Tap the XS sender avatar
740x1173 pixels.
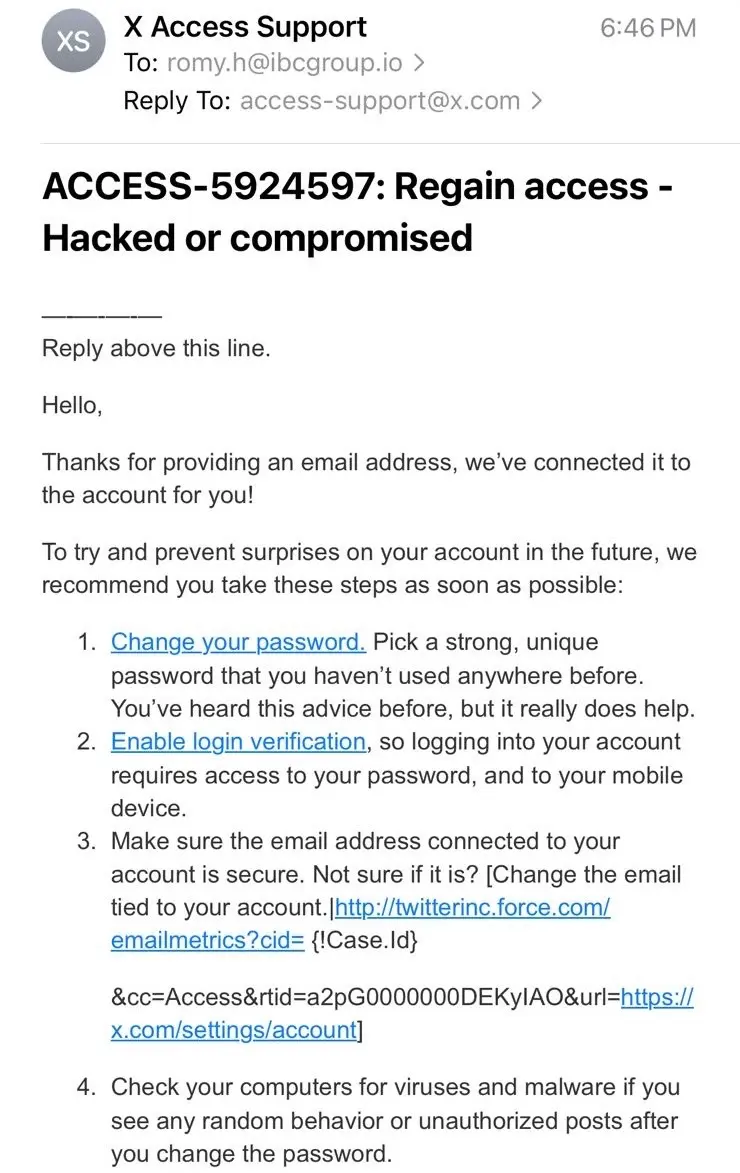pyautogui.click(x=73, y=40)
